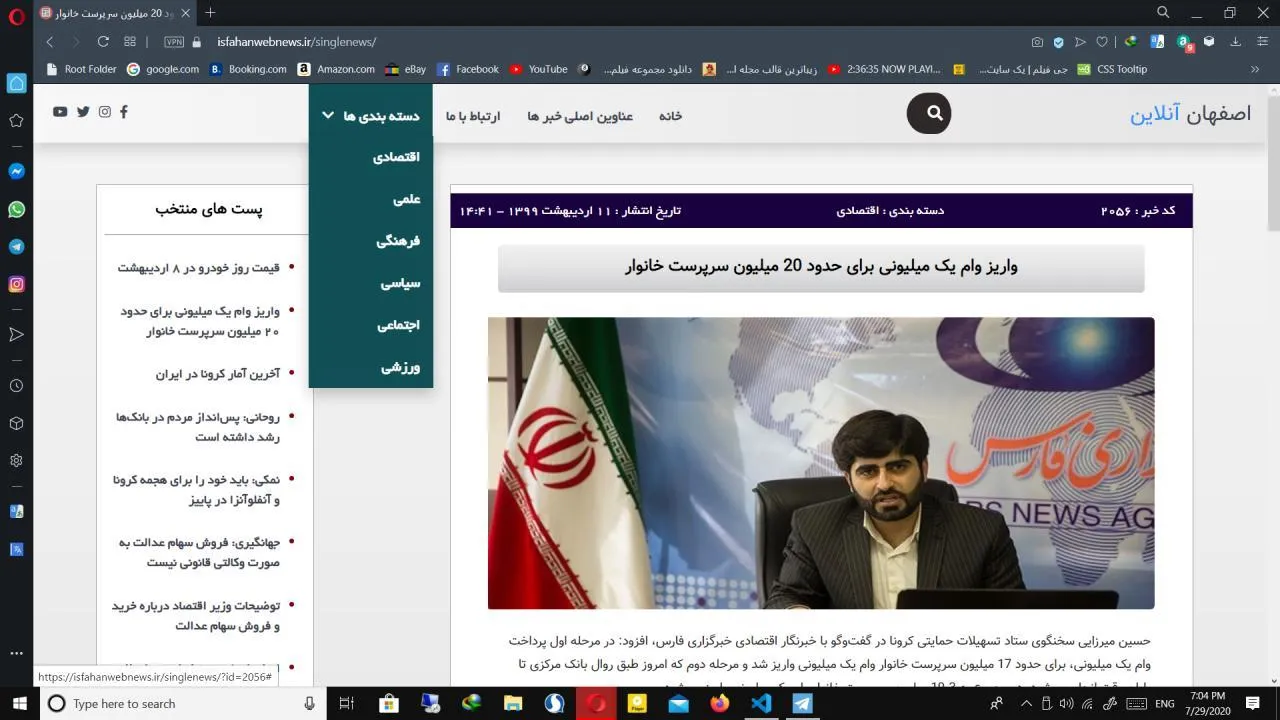Open the site's YouTube social icon

[x=60, y=112]
